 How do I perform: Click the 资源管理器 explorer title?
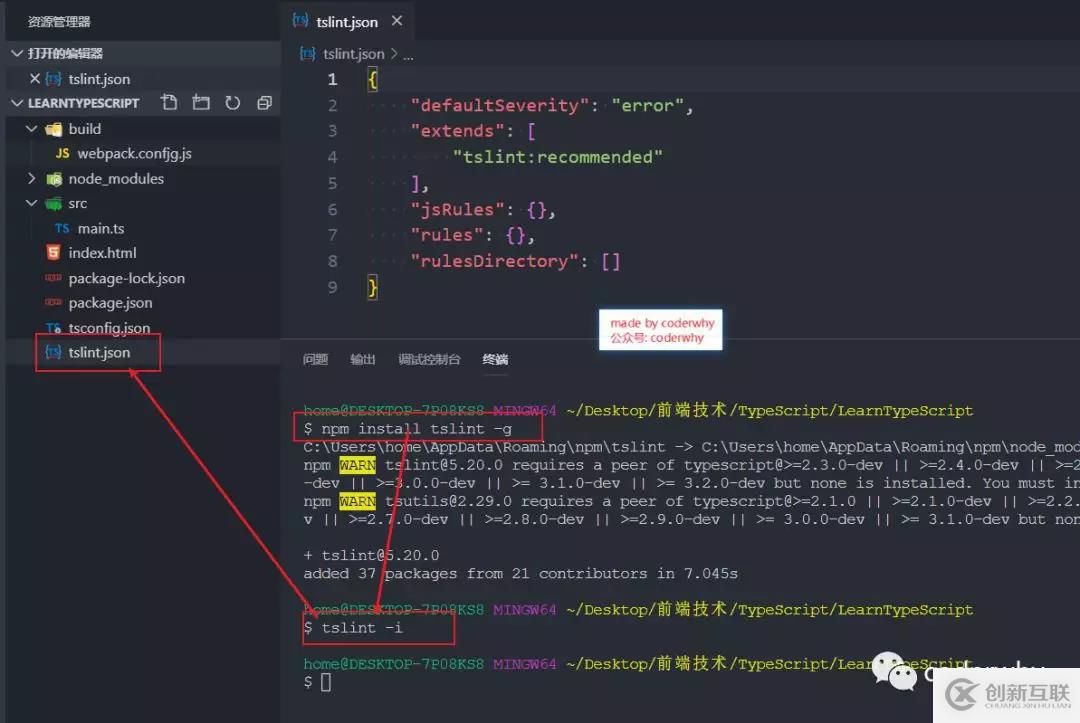pos(59,22)
